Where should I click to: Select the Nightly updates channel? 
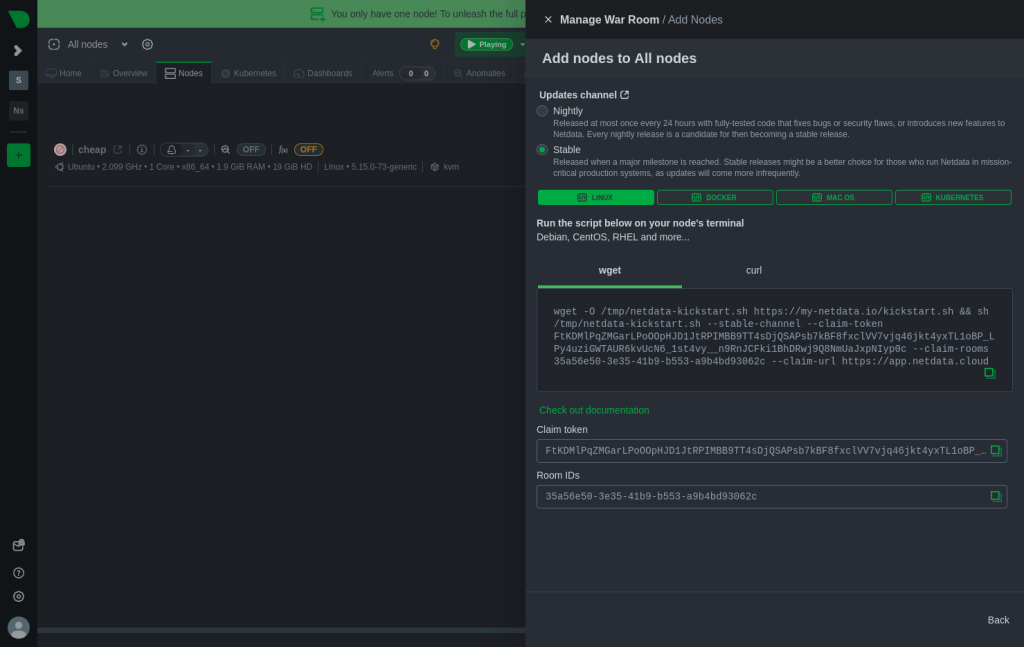(x=542, y=111)
